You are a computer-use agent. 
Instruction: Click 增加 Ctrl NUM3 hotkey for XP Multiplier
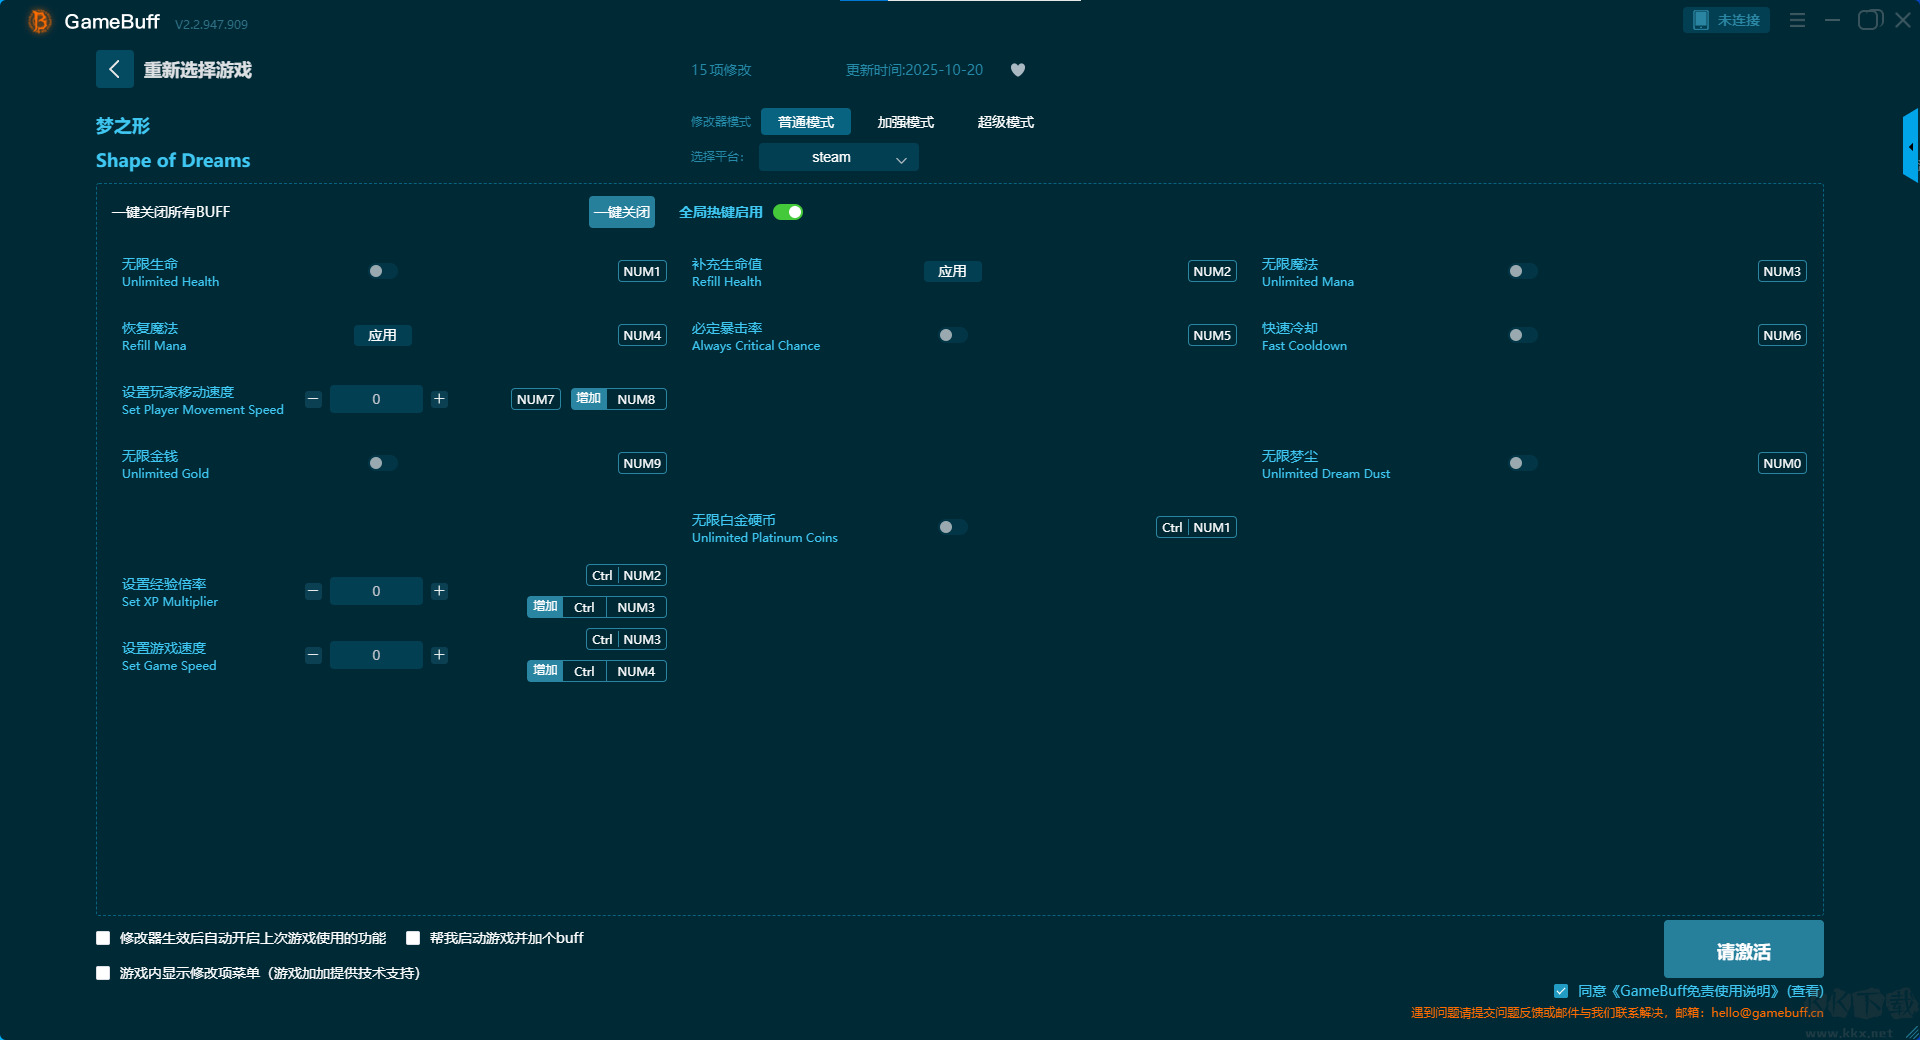point(597,607)
